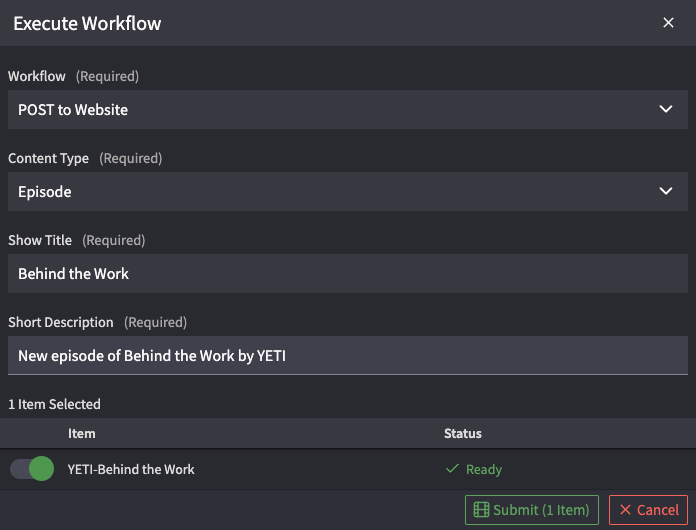This screenshot has width=696, height=530.
Task: Close the Execute Workflow dialog
Action: pos(668,23)
